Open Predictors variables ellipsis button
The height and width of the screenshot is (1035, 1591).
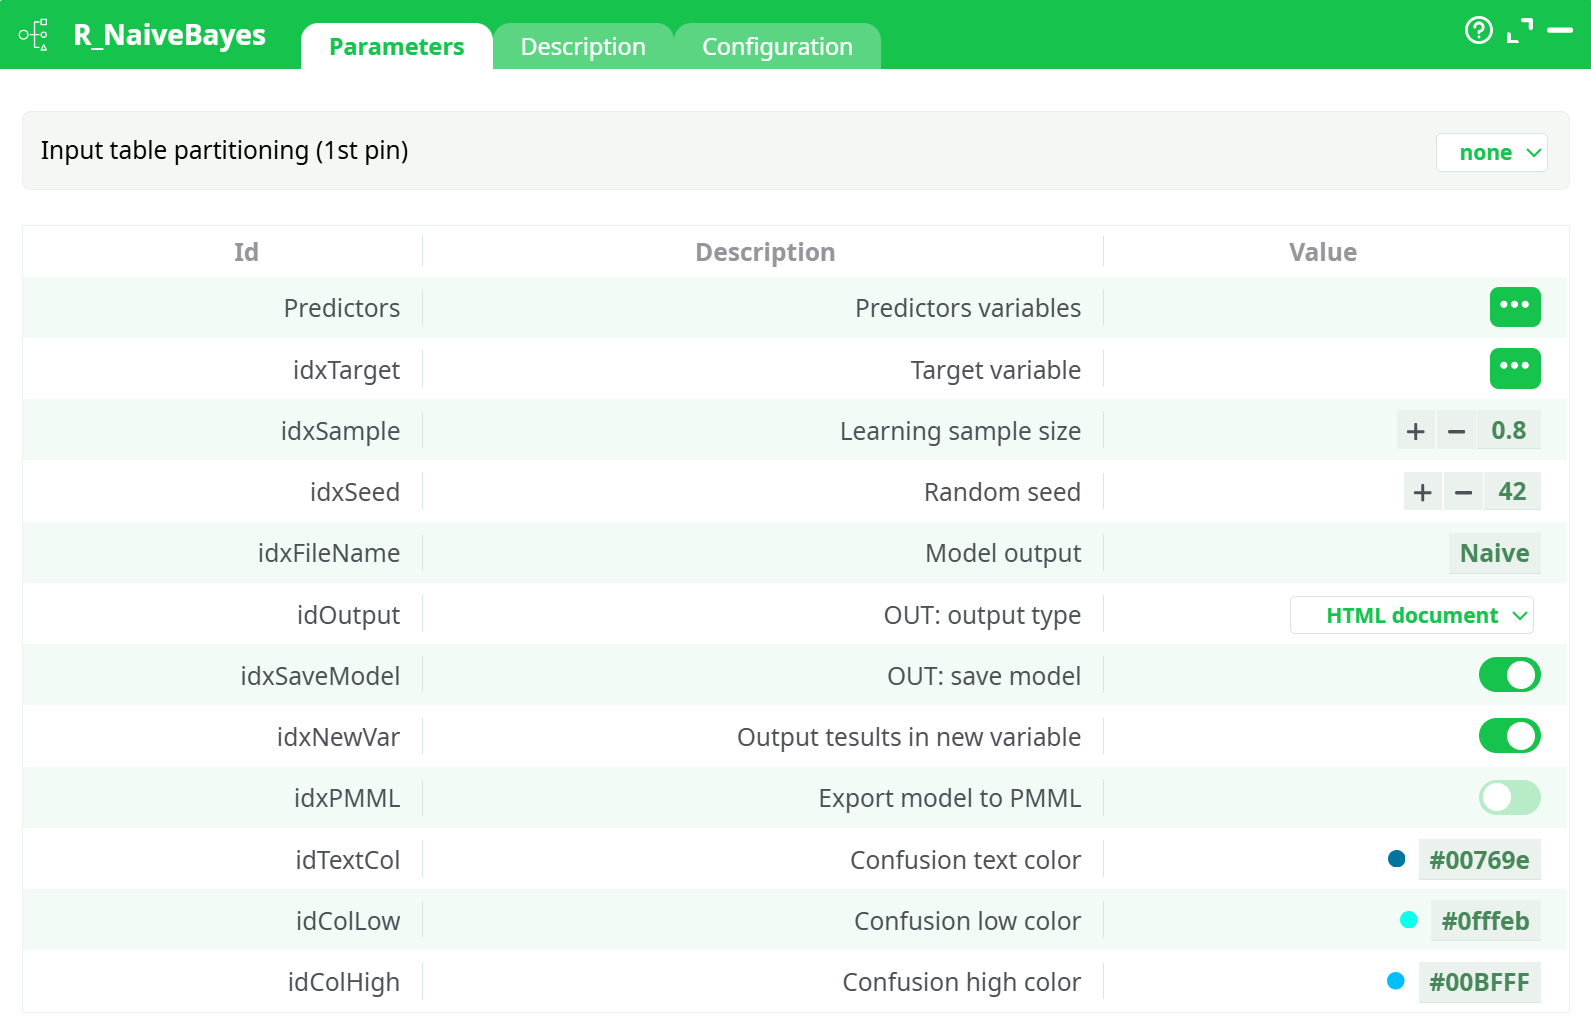pyautogui.click(x=1514, y=307)
